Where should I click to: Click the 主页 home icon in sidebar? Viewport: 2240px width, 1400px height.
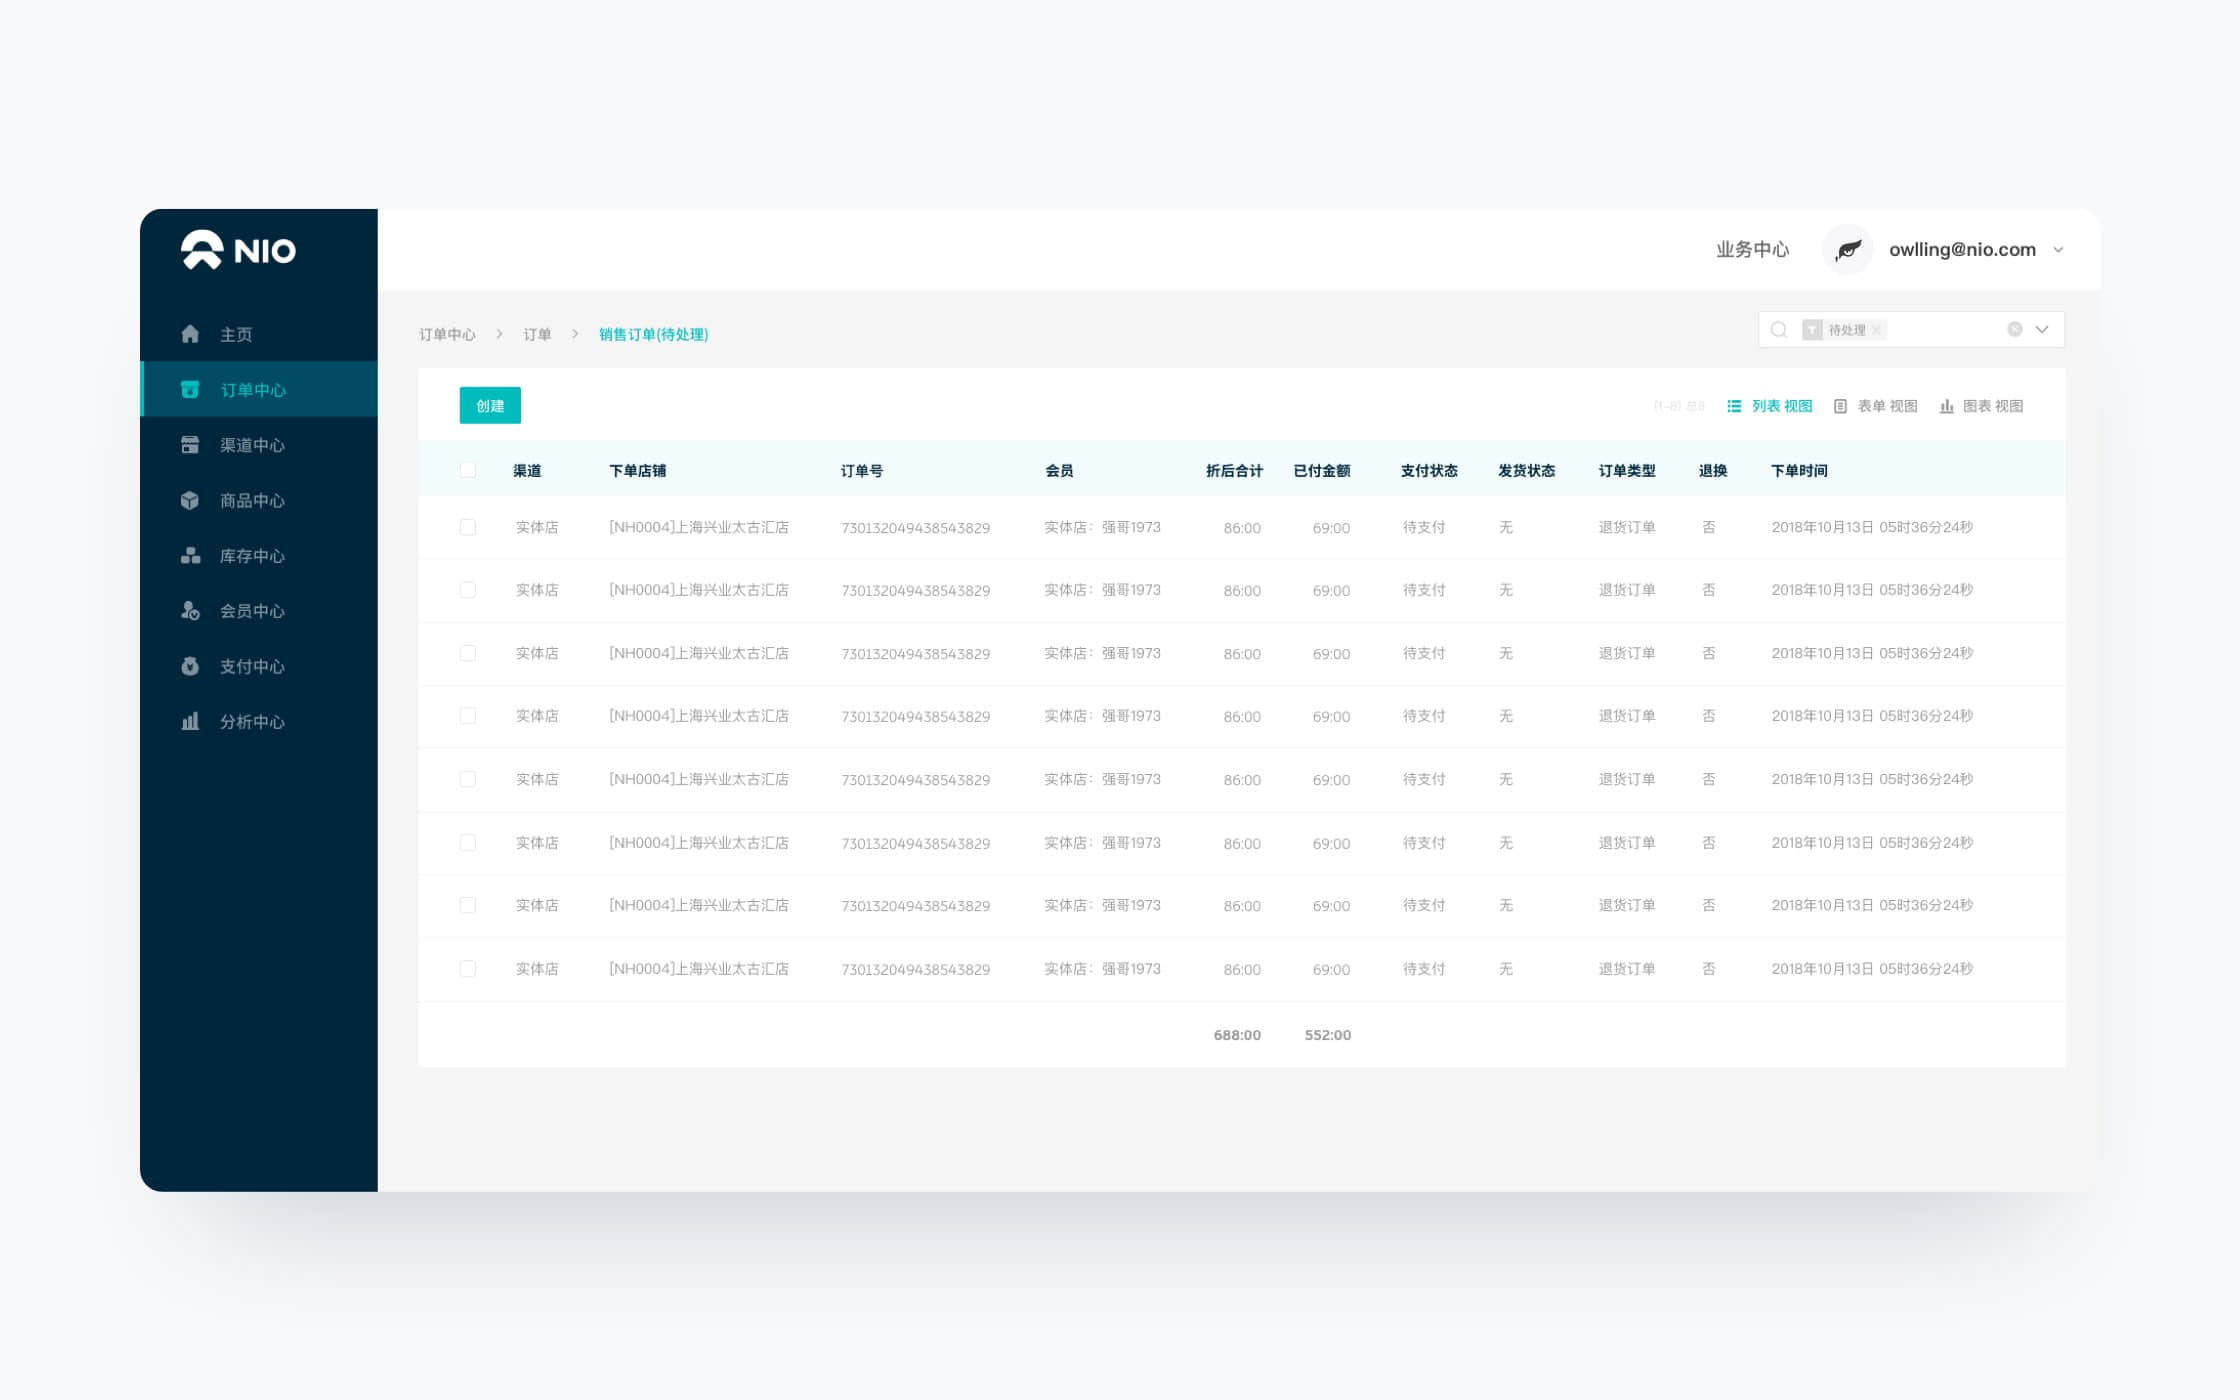[x=190, y=334]
